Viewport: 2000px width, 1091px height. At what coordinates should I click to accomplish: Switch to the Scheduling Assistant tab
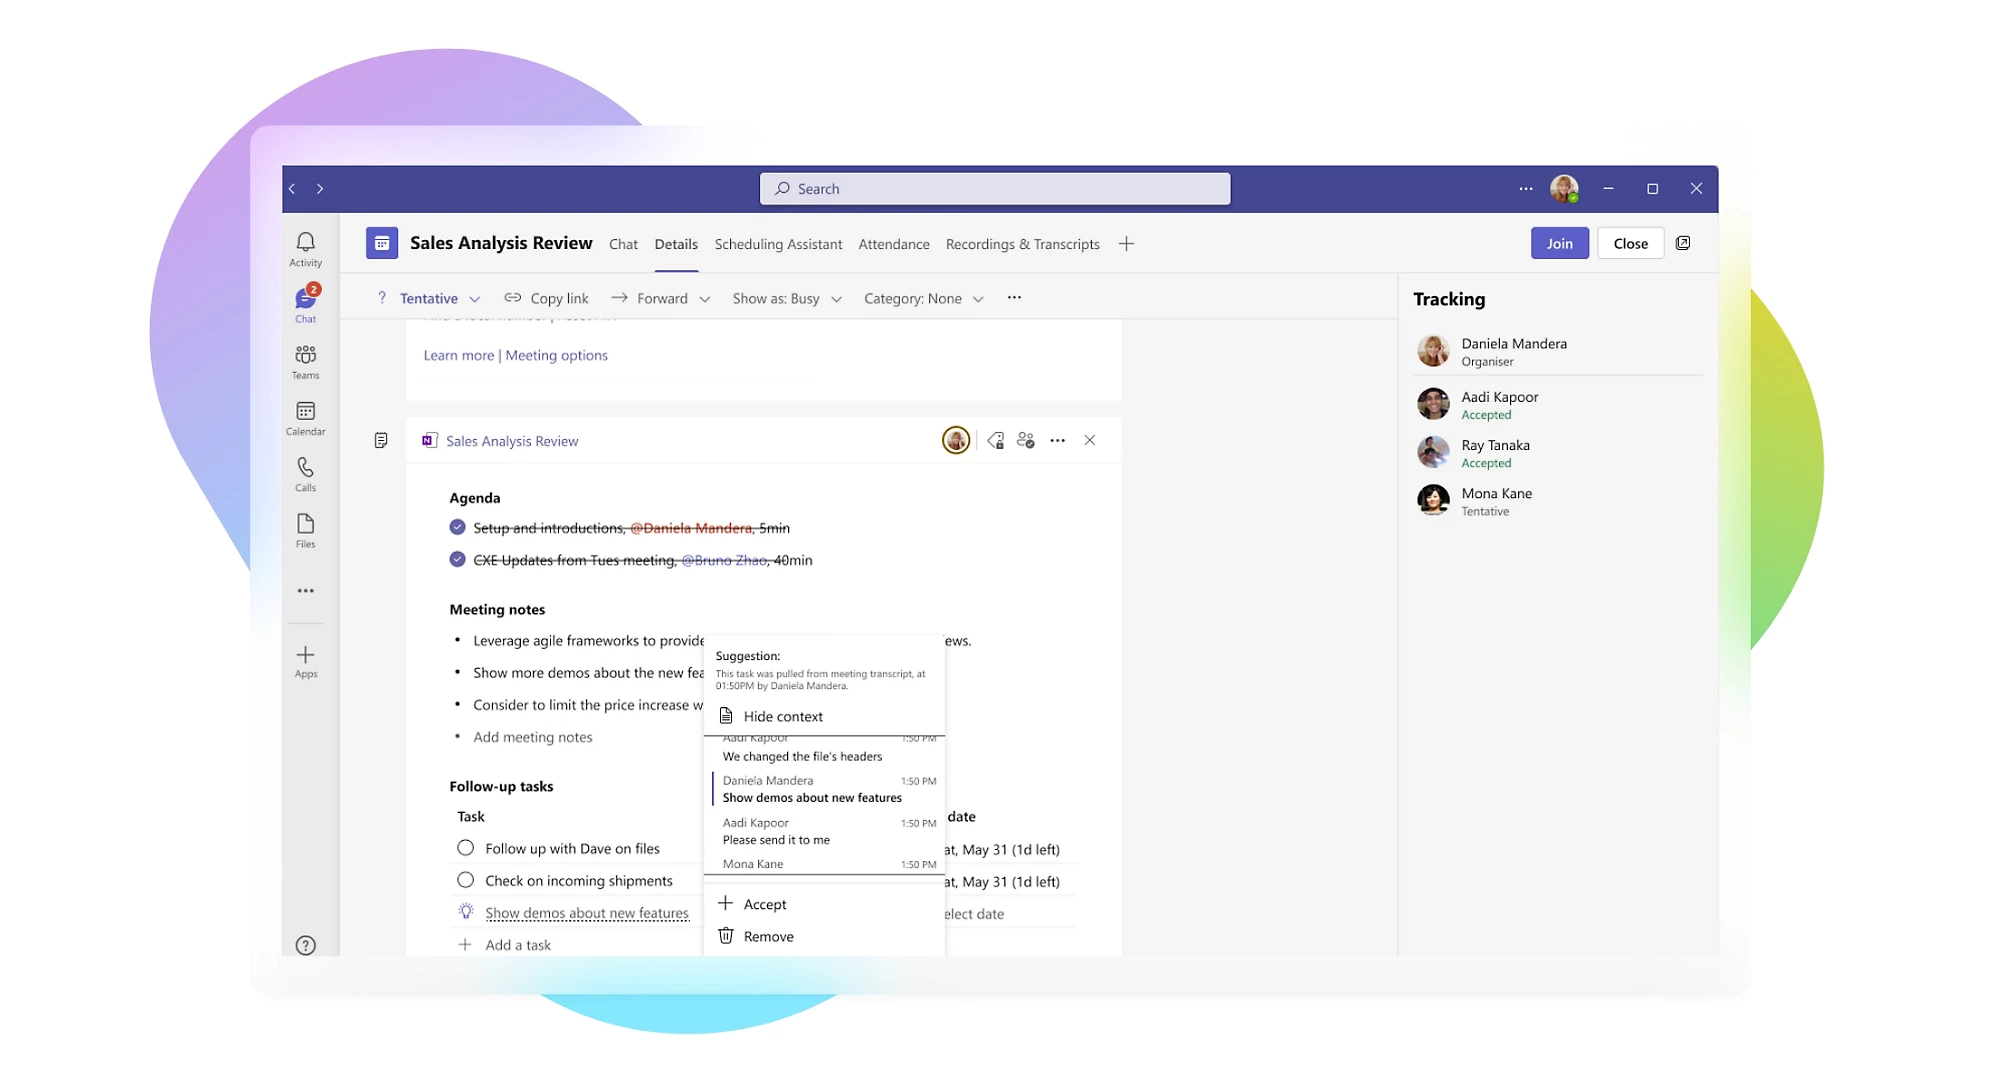(x=777, y=244)
